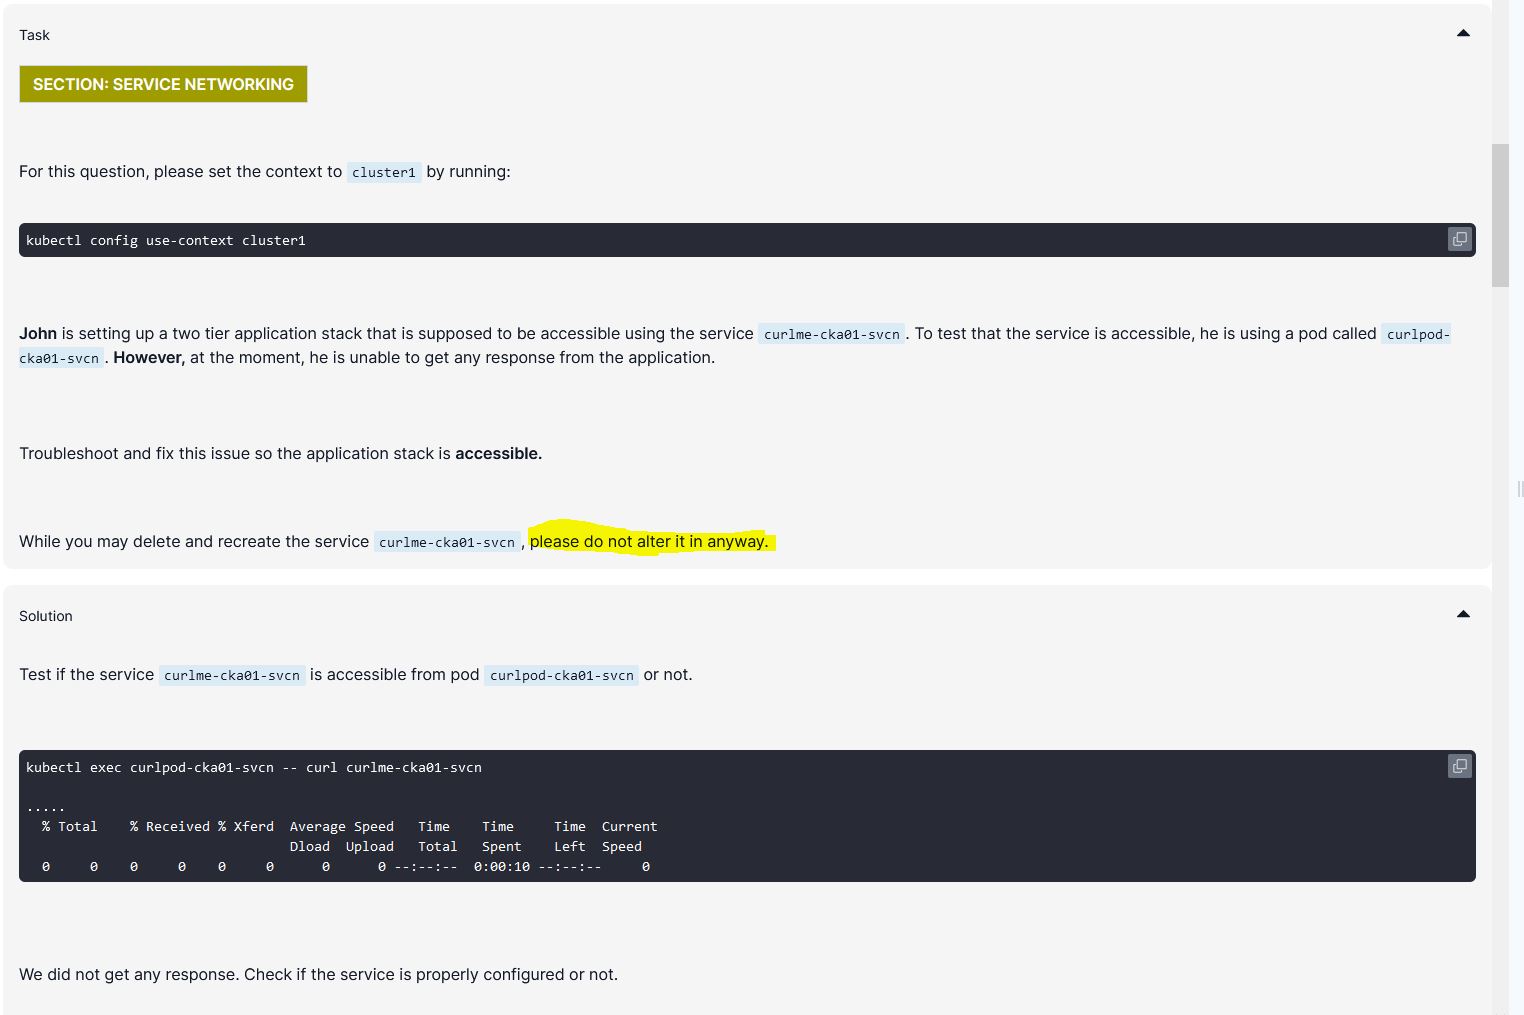The image size is (1524, 1015).
Task: Click curlme-cka01-svcn code in the Solution sentence
Action: tap(232, 675)
